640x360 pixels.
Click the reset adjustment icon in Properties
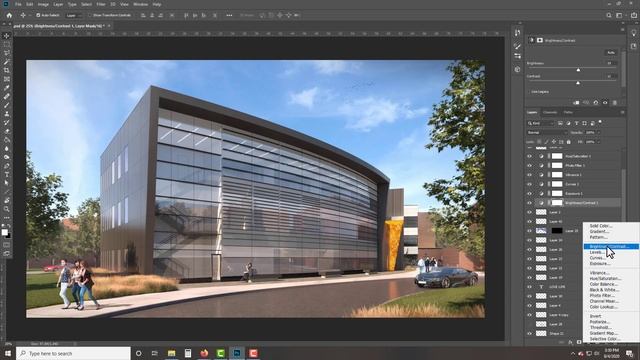596,102
